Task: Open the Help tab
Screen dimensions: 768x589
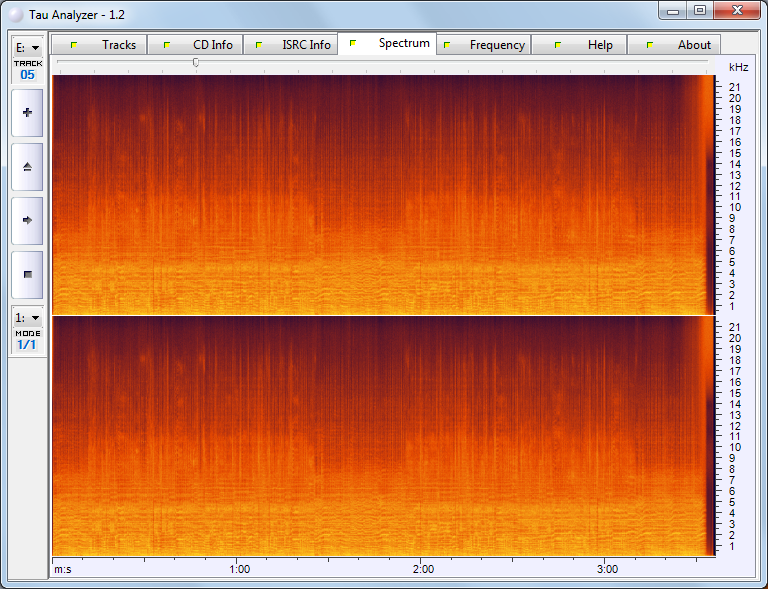Action: click(580, 45)
